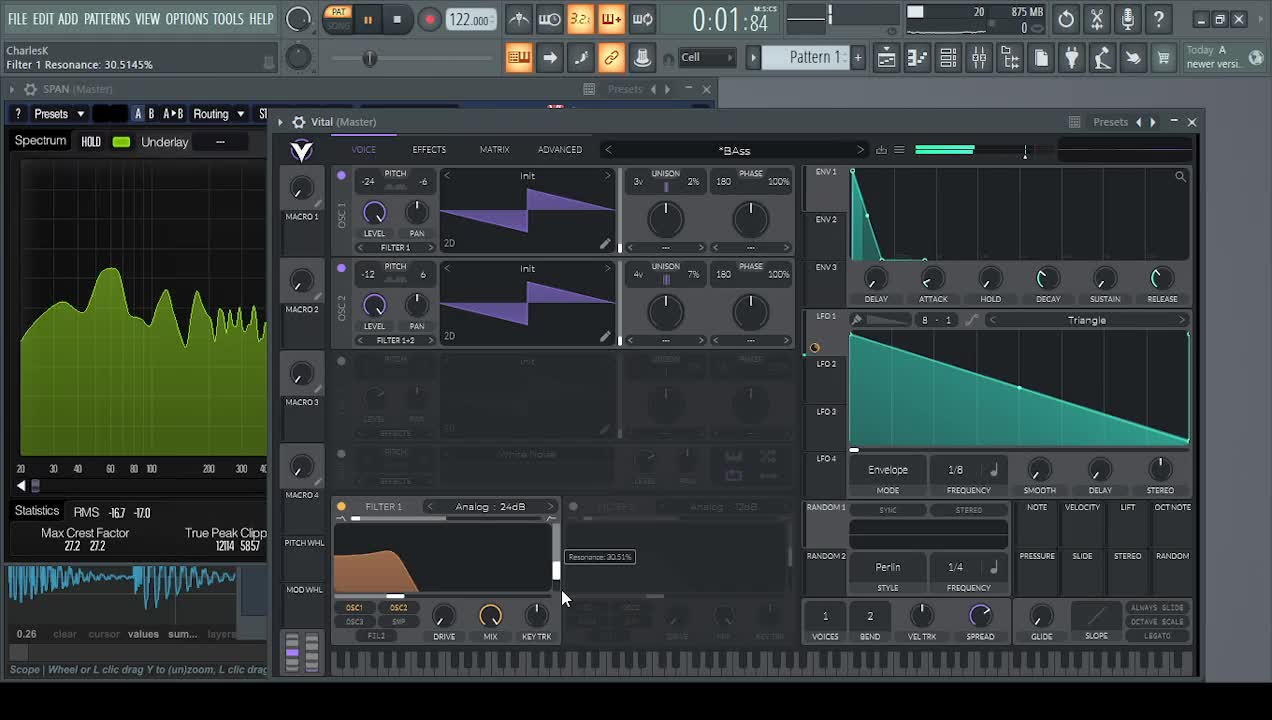Open the Presets dropdown in SPAN
The height and width of the screenshot is (720, 1272).
pyautogui.click(x=59, y=114)
